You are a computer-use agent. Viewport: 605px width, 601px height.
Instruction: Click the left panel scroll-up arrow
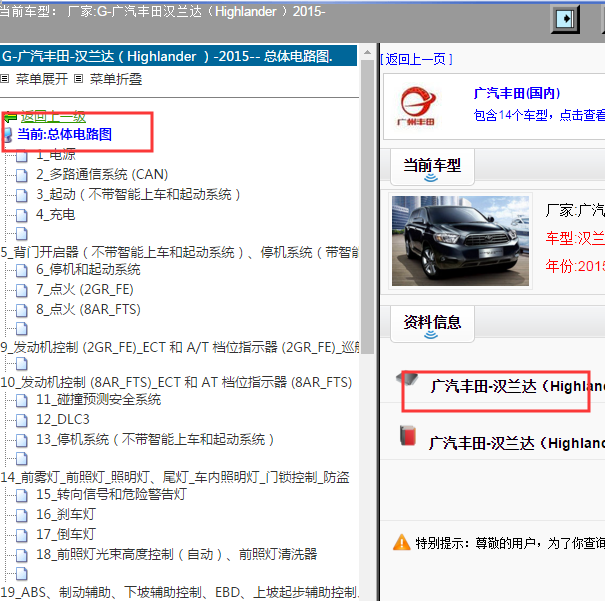(368, 52)
